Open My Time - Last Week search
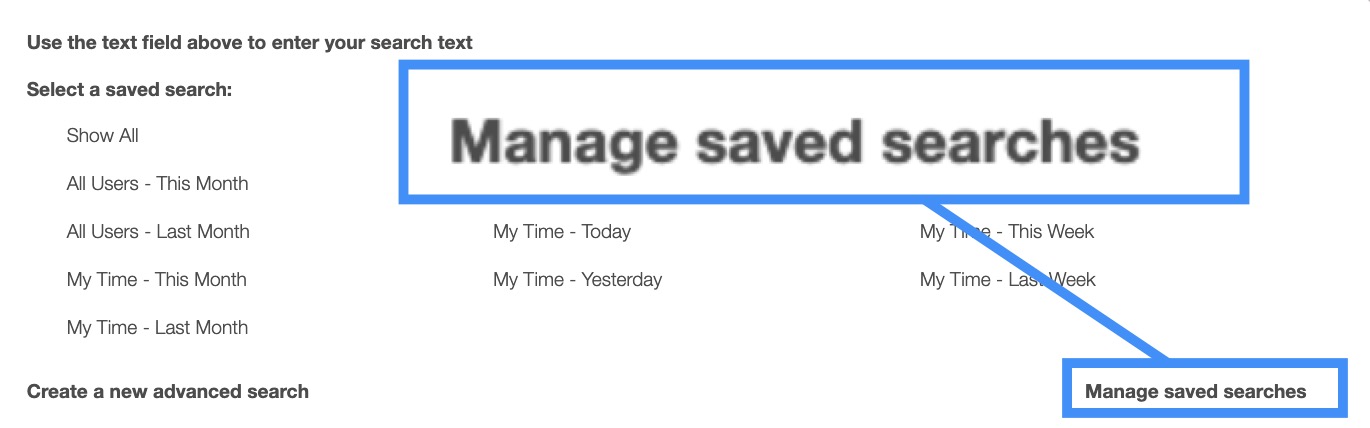Image resolution: width=1370 pixels, height=428 pixels. click(x=1007, y=280)
